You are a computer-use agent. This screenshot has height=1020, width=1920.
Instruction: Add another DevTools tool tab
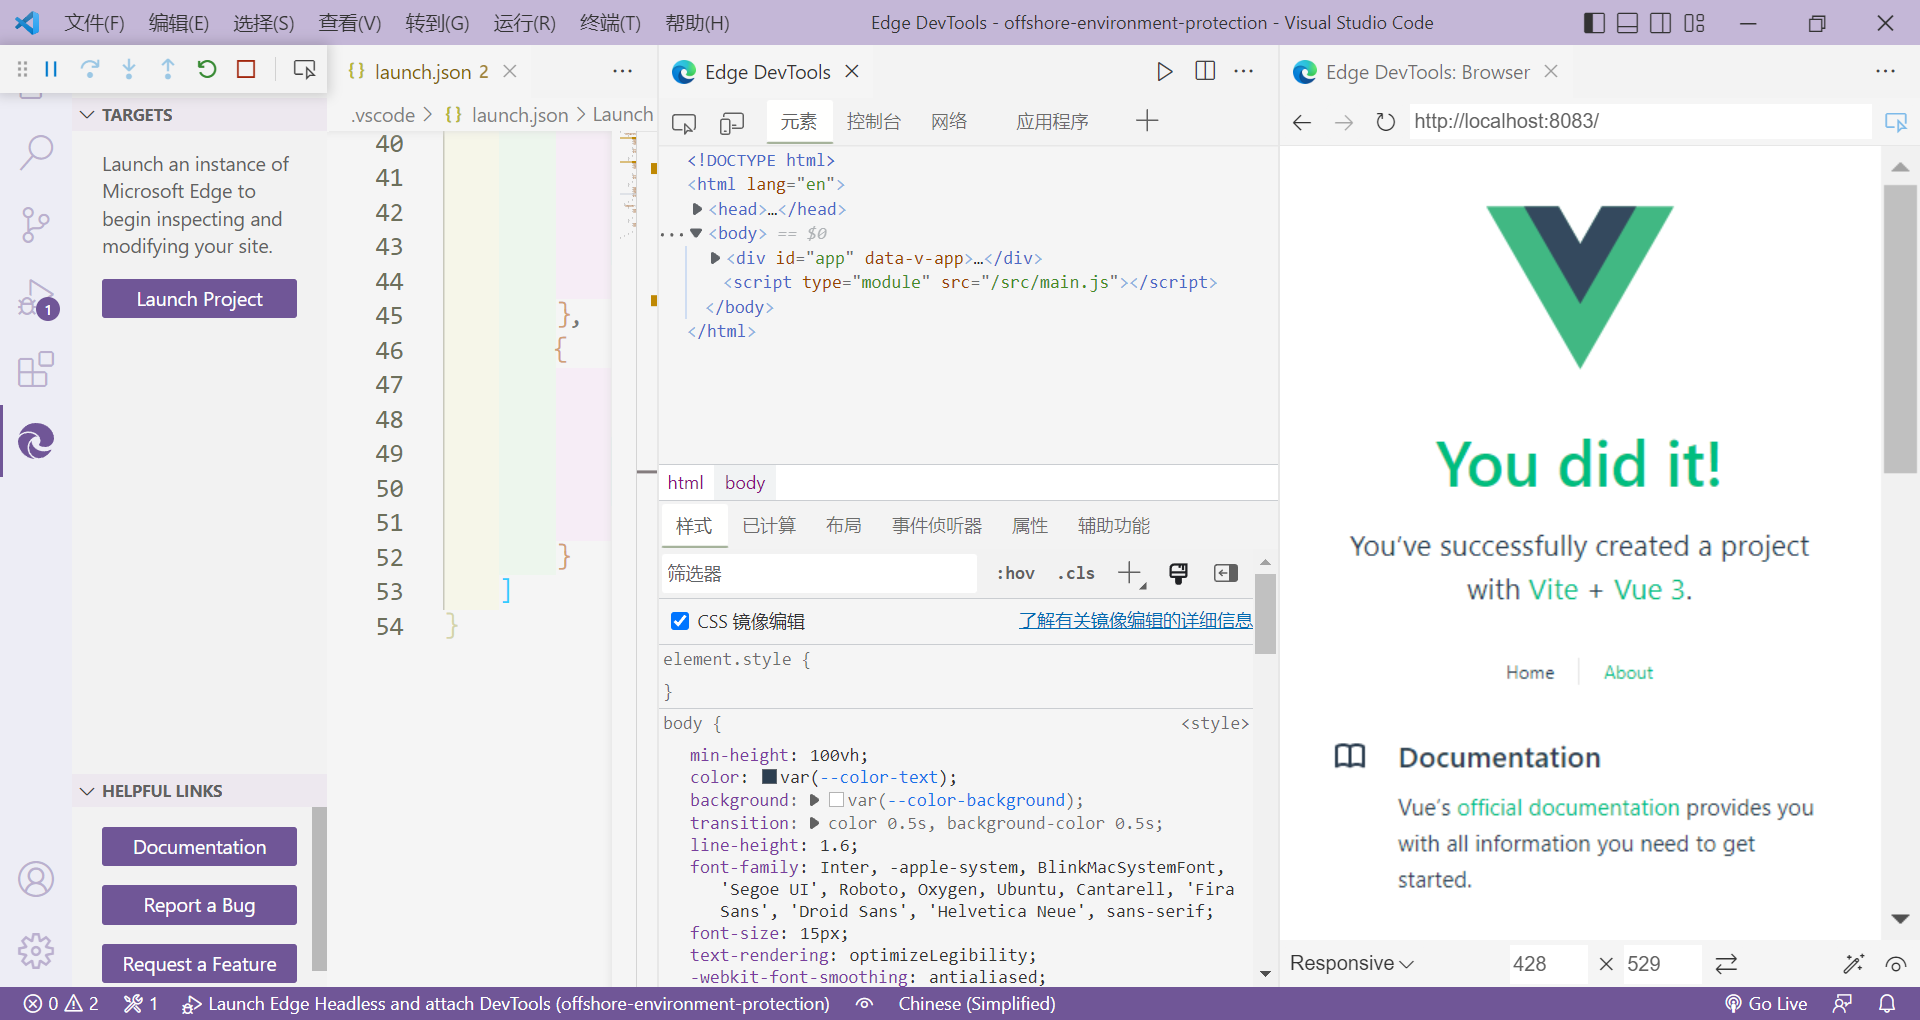(x=1147, y=121)
